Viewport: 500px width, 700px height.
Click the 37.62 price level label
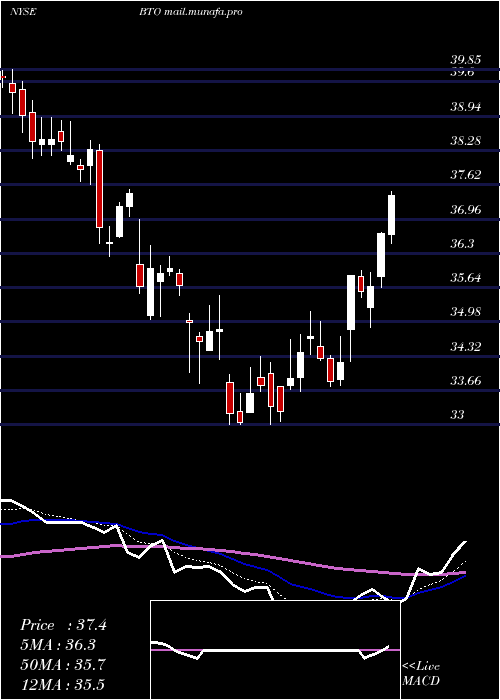(x=465, y=175)
